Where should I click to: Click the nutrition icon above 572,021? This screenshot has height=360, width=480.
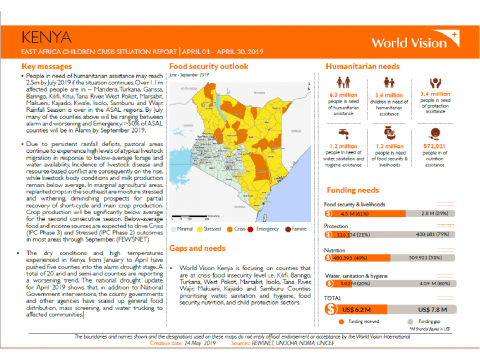[x=435, y=134]
